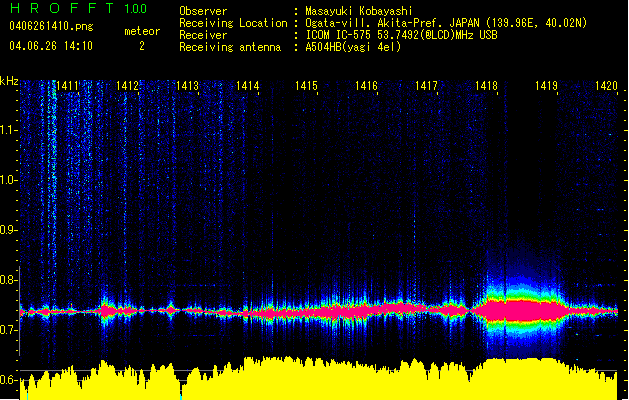Image resolution: width=629 pixels, height=400 pixels.
Task: Click the Observer label
Action: point(203,11)
